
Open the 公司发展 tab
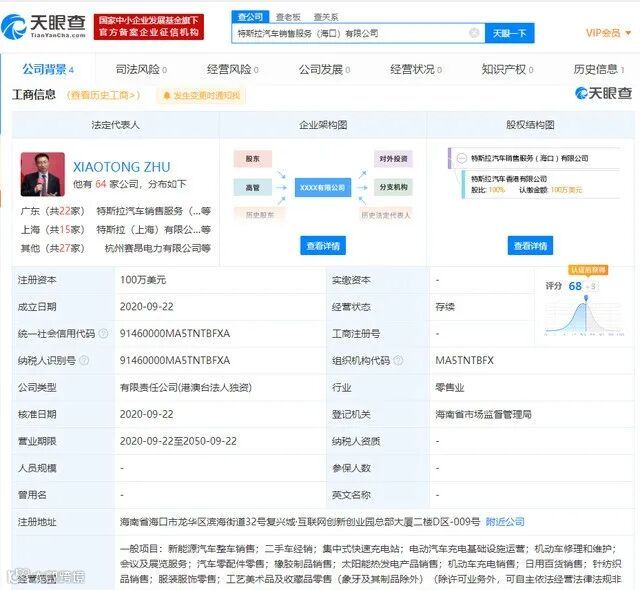[x=324, y=69]
